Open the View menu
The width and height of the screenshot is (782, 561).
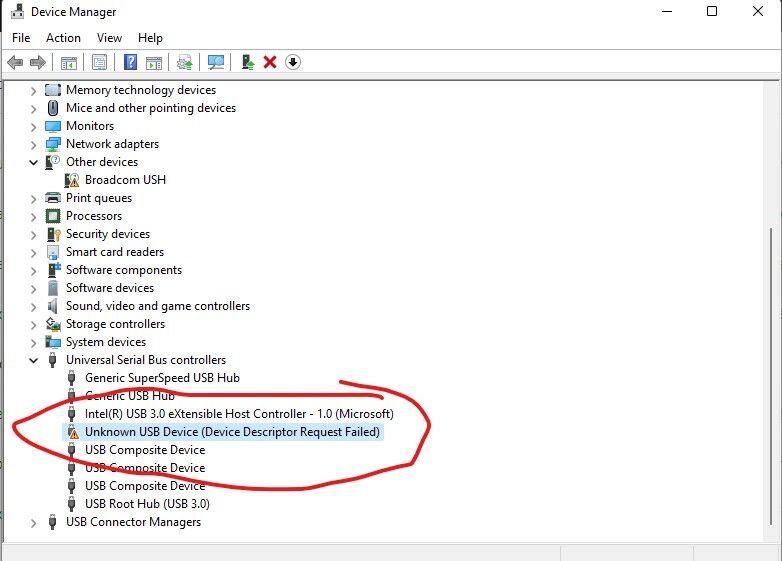click(109, 38)
